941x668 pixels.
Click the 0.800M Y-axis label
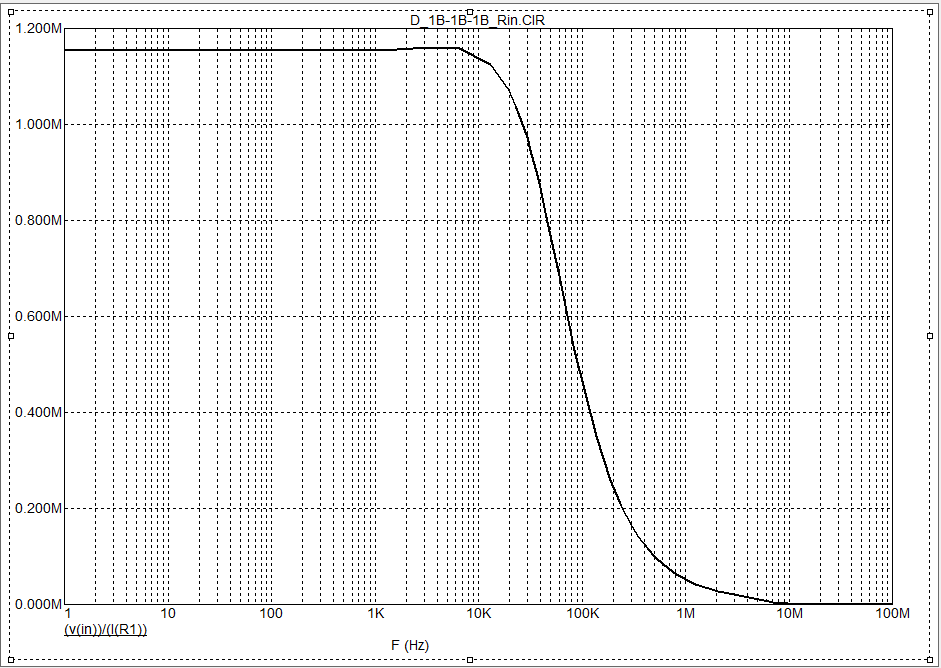tap(38, 220)
